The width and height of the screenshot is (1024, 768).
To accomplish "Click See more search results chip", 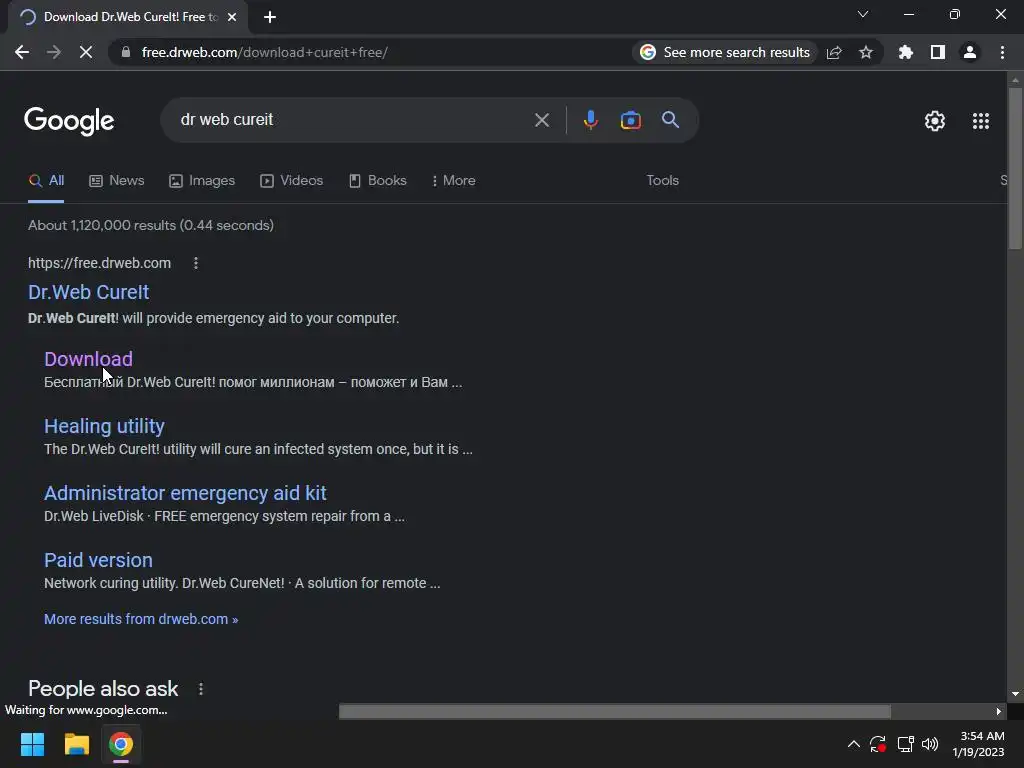I will pos(725,52).
